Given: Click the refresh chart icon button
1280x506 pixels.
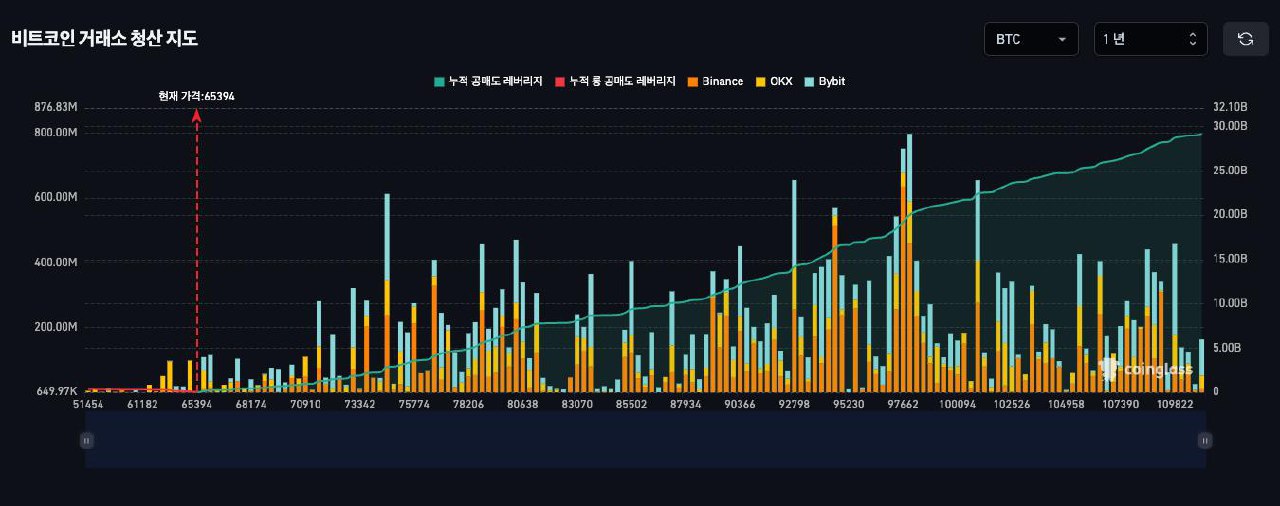Looking at the screenshot, I should pos(1245,39).
